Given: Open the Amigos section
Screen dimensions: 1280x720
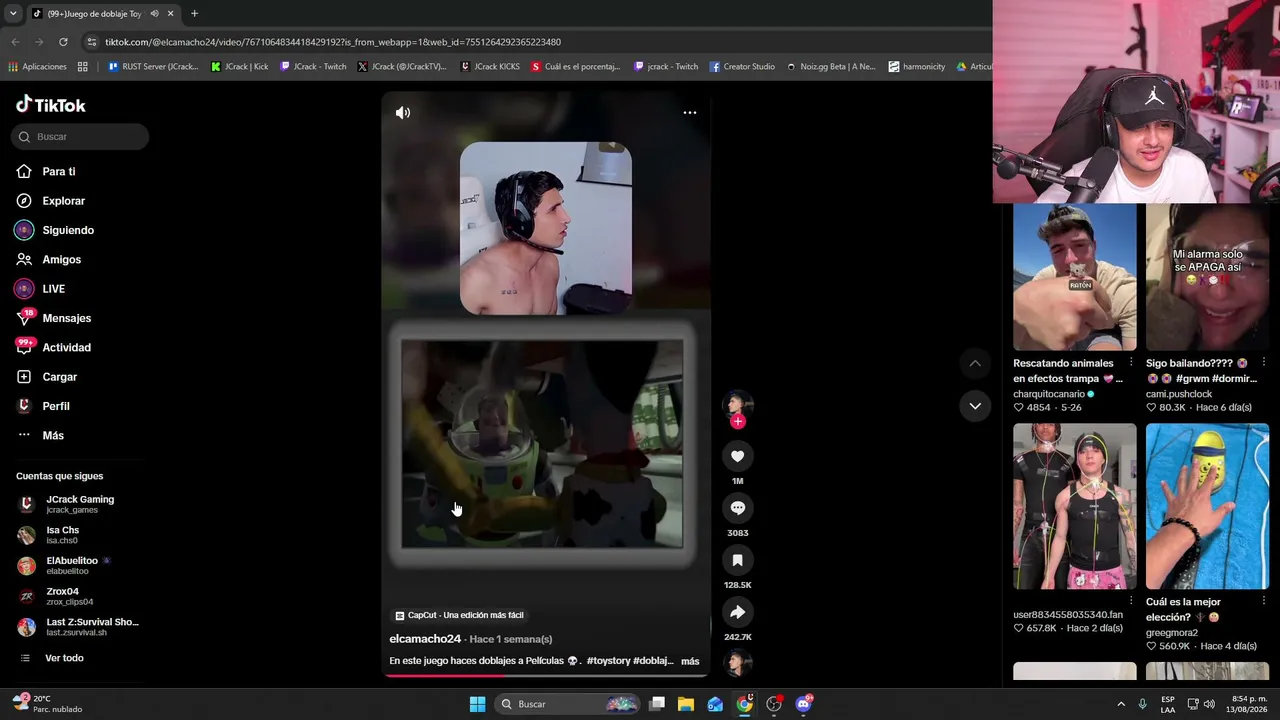Looking at the screenshot, I should [62, 260].
